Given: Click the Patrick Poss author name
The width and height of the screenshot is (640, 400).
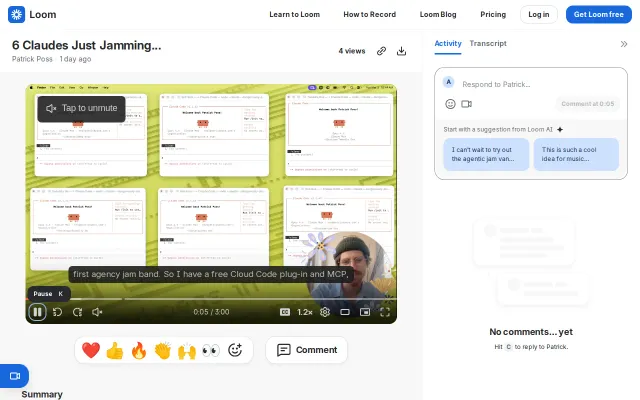Looking at the screenshot, I should [x=32, y=59].
